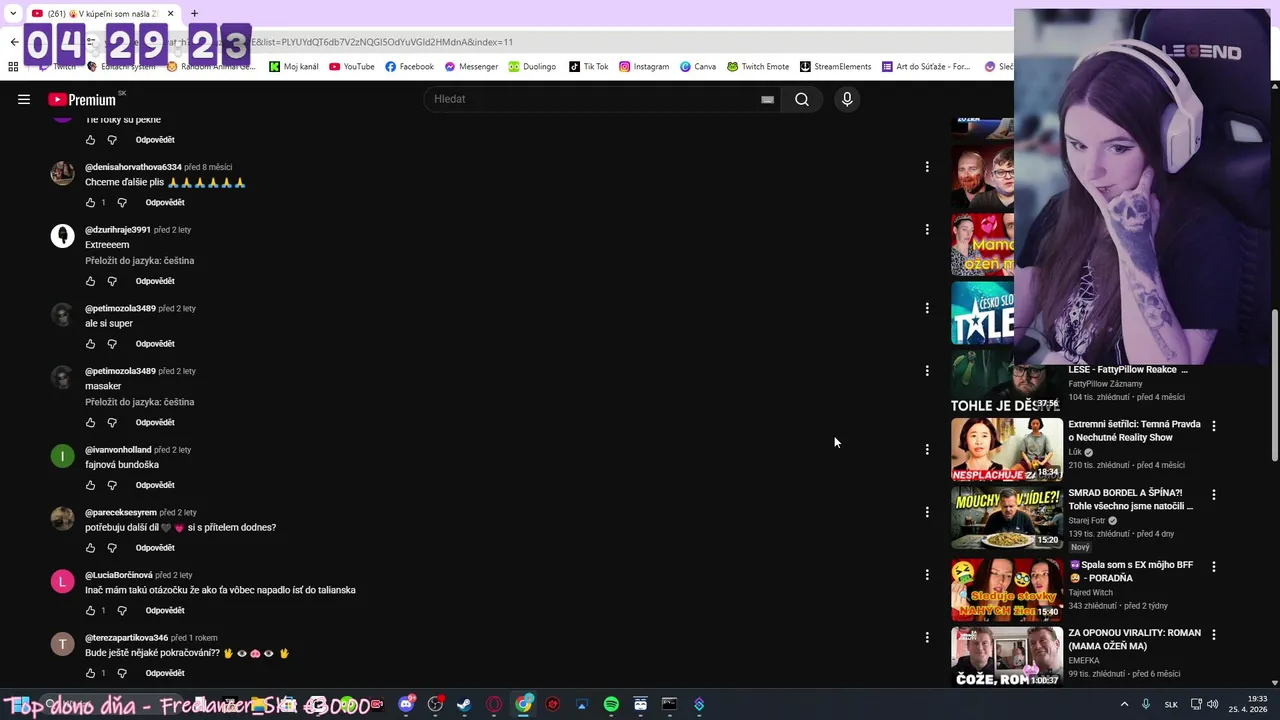
Task: Open options menu for @LuciaBorčinová comment
Action: click(927, 575)
